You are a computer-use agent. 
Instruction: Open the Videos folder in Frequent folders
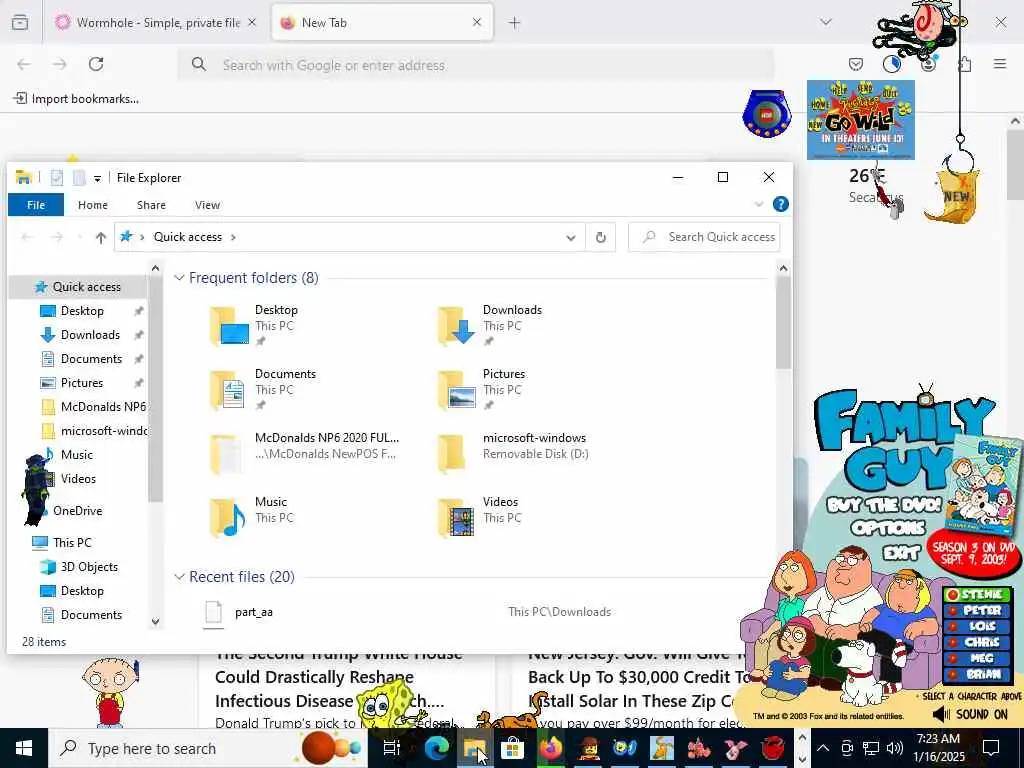tap(479, 517)
